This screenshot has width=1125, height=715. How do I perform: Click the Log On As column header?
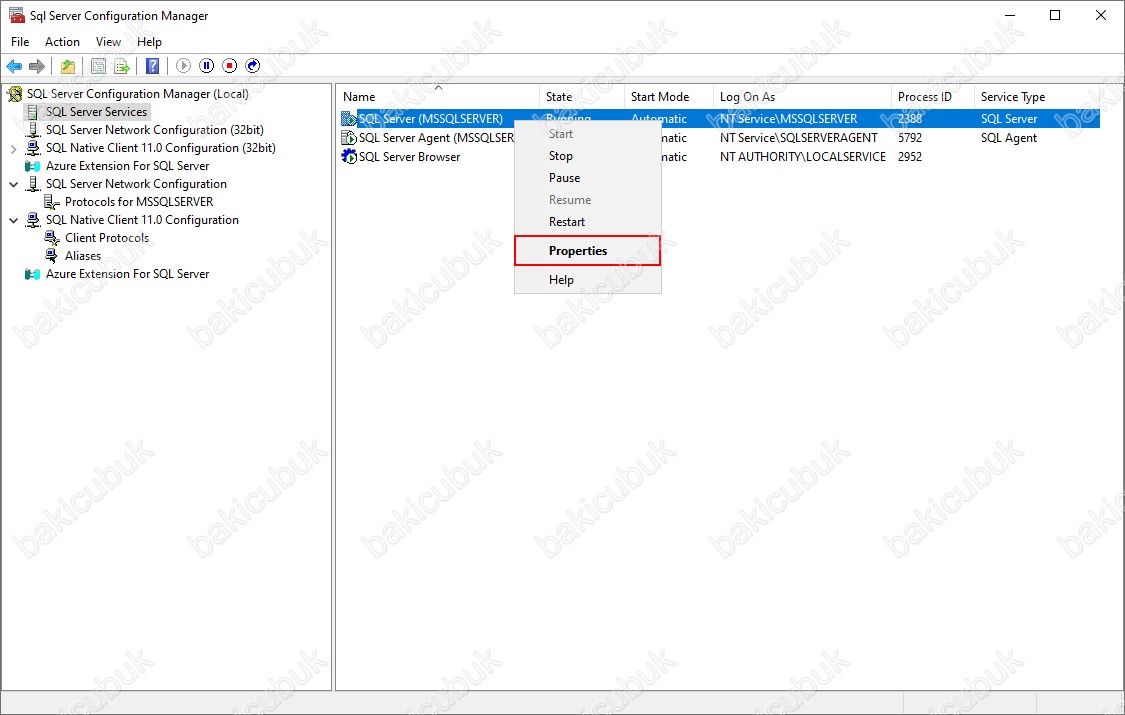pos(747,97)
